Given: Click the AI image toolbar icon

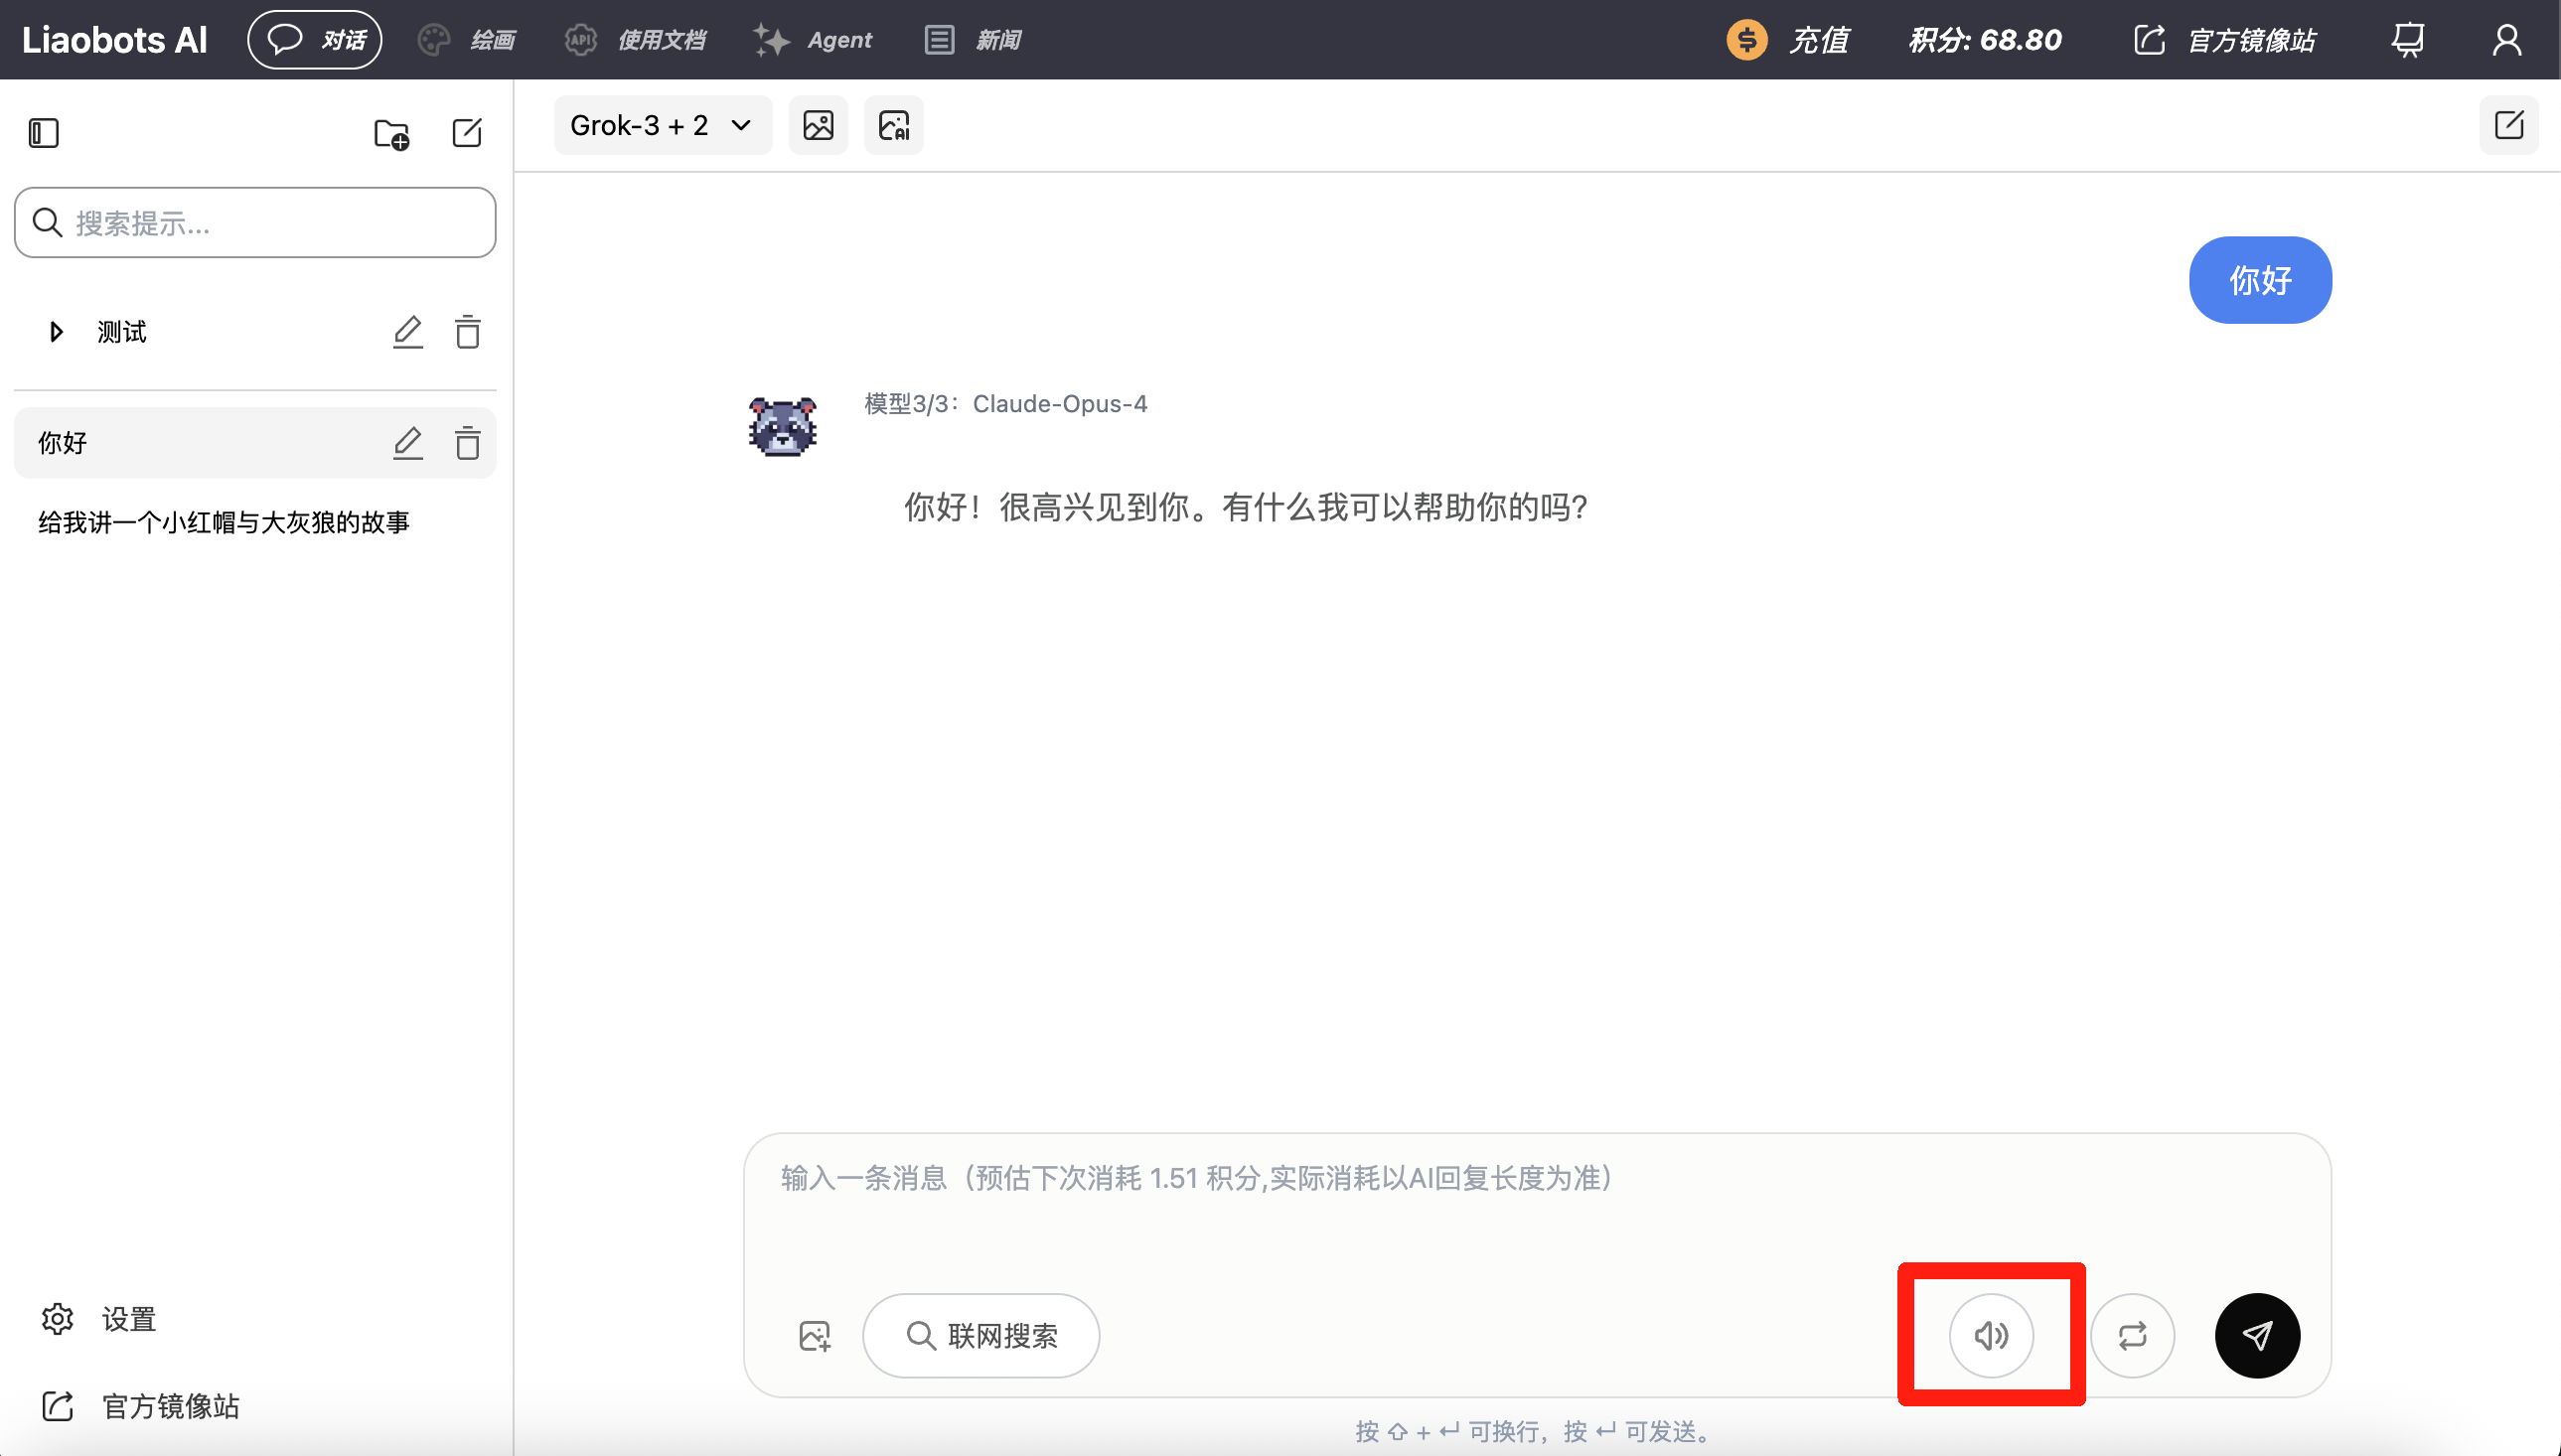Looking at the screenshot, I should click(x=893, y=125).
